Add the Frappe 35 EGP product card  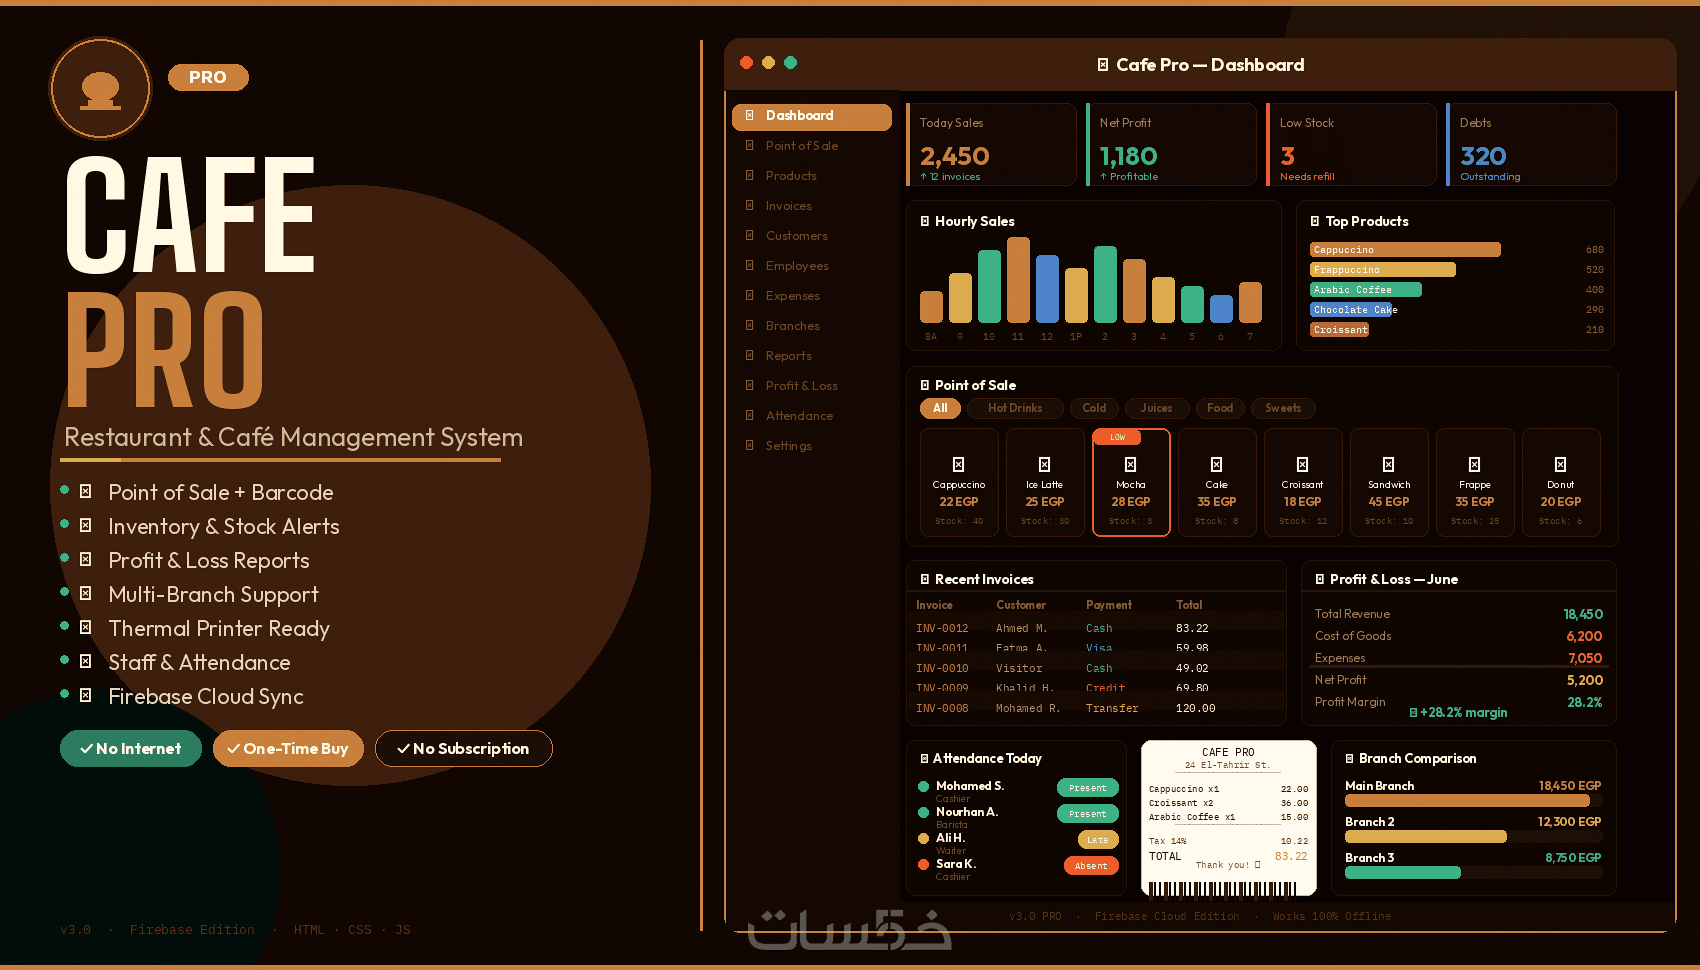1475,482
